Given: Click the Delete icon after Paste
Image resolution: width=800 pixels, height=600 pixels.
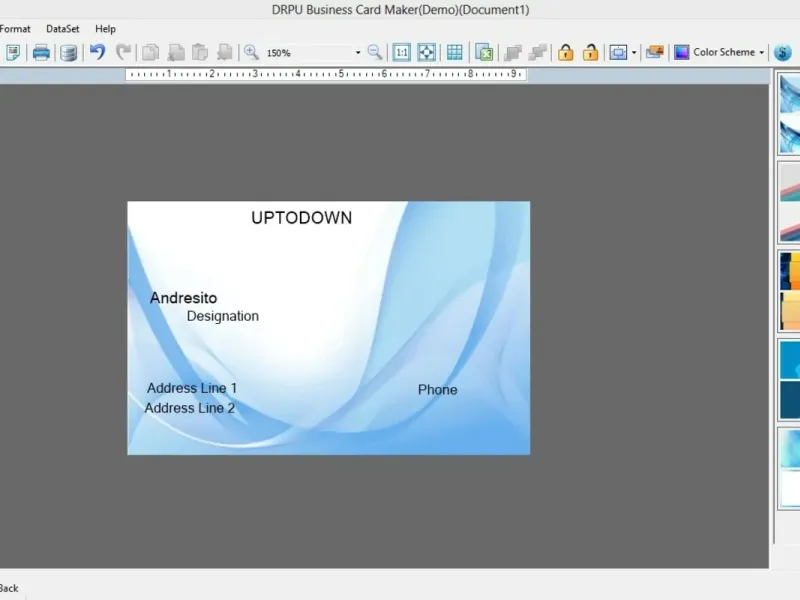Looking at the screenshot, I should 224,52.
